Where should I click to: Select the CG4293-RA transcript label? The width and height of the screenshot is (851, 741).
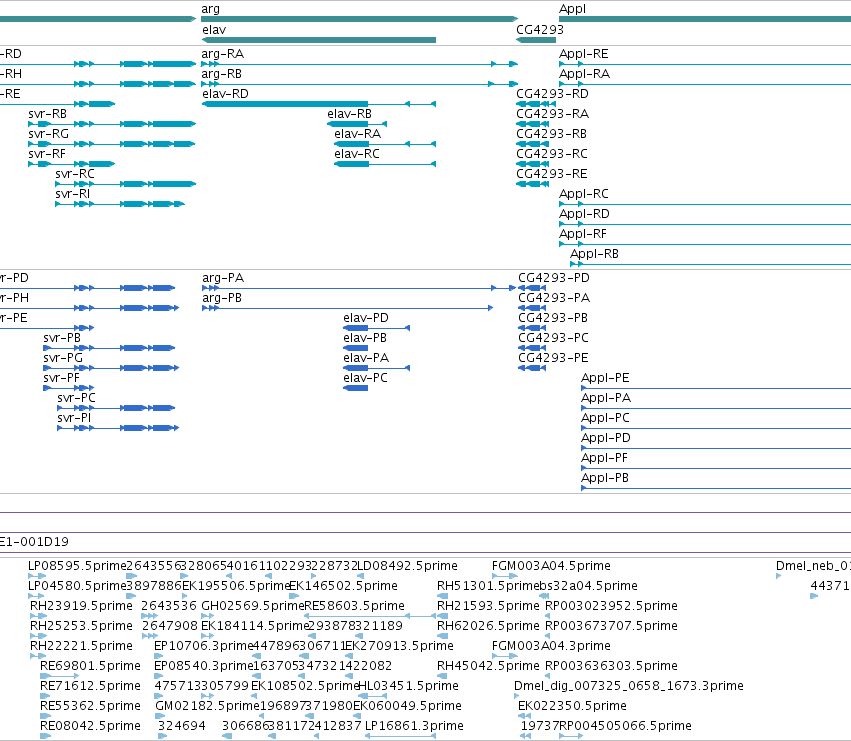(x=552, y=114)
